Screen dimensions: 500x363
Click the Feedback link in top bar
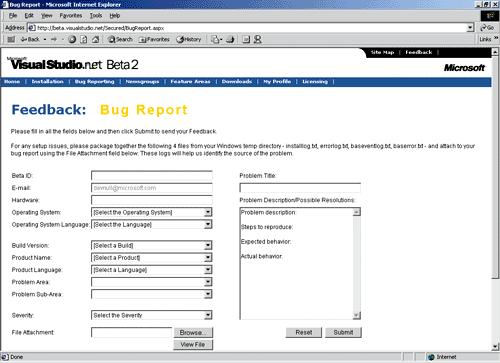419,52
